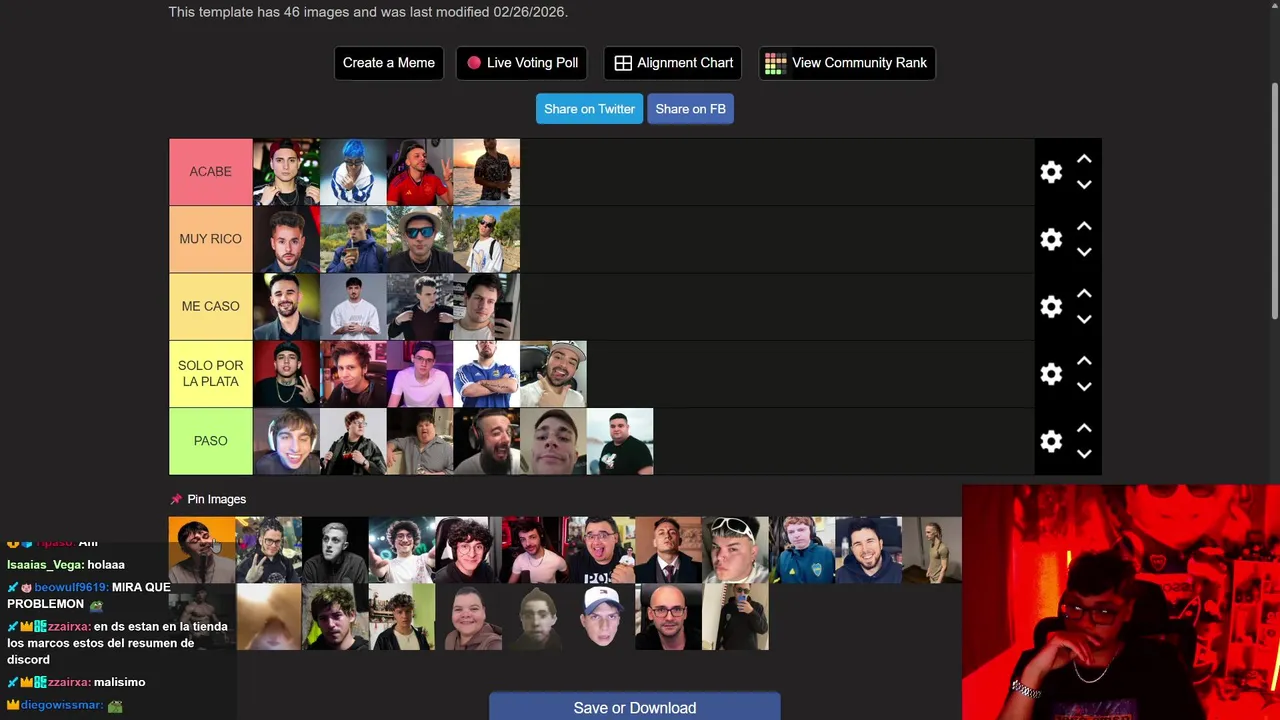The height and width of the screenshot is (720, 1280).
Task: Move SOLO POR LA PLATA tier down
Action: 1084,387
